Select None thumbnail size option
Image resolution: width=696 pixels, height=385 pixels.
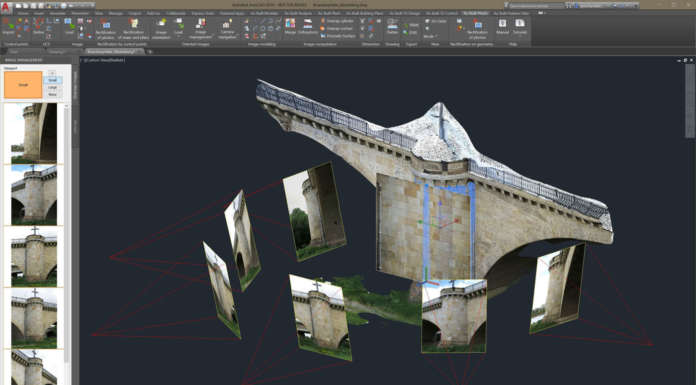pos(52,95)
